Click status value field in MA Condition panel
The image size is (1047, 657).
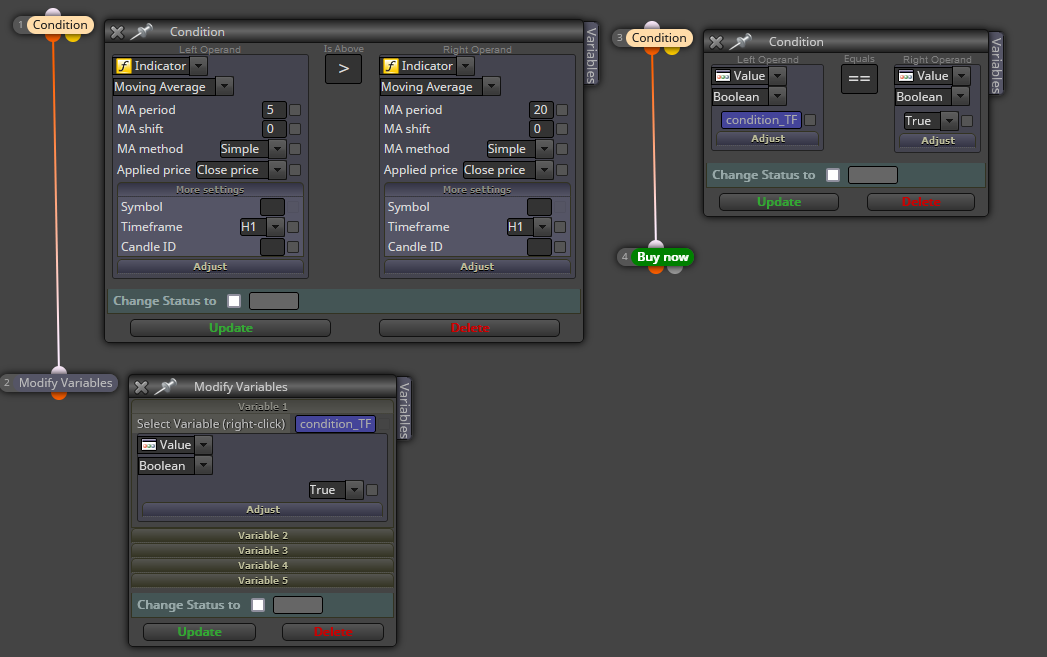tap(274, 301)
